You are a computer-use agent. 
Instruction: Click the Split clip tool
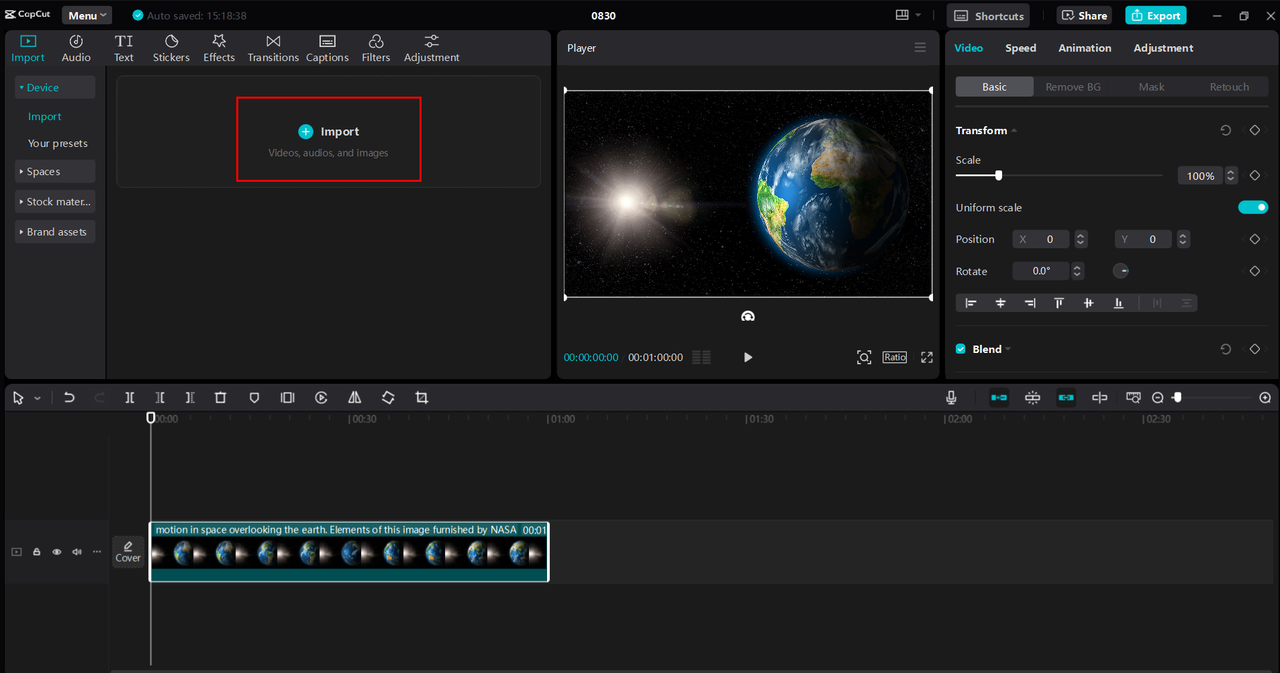point(130,397)
